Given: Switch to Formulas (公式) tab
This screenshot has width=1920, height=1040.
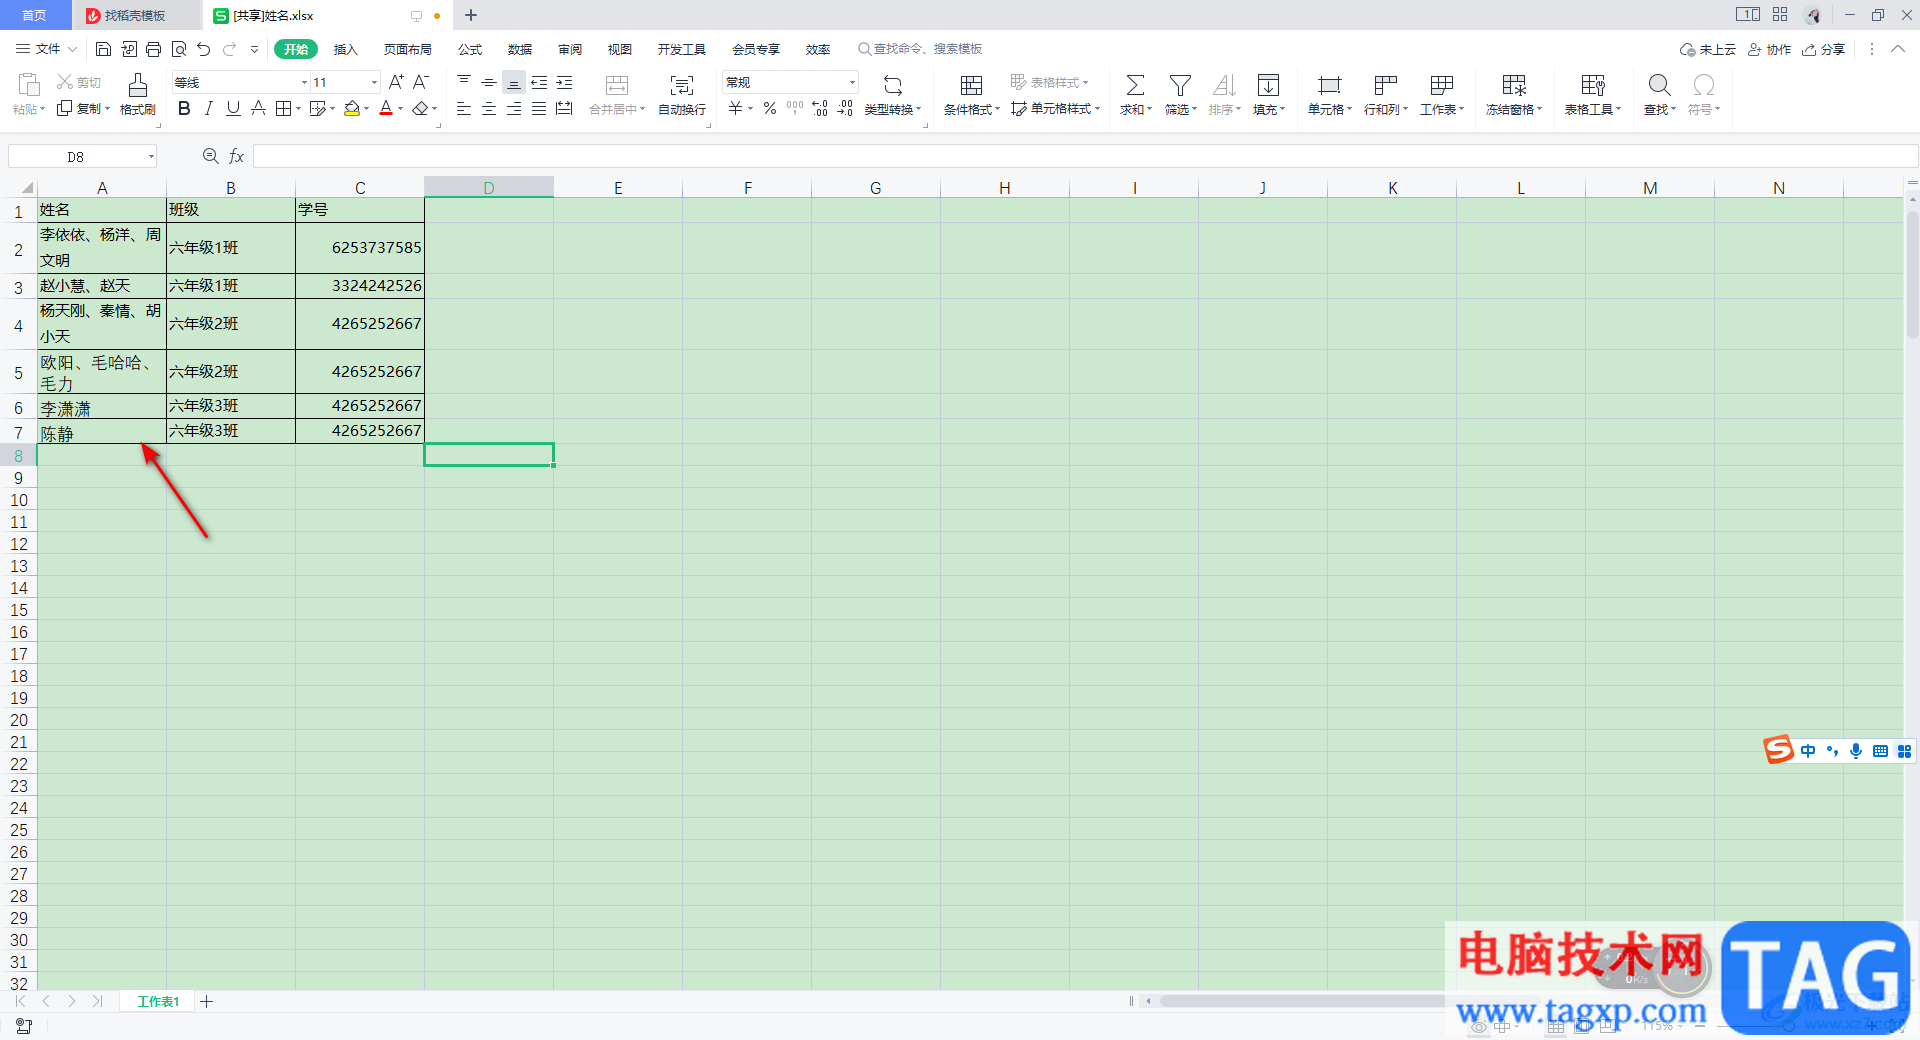Looking at the screenshot, I should pos(470,49).
